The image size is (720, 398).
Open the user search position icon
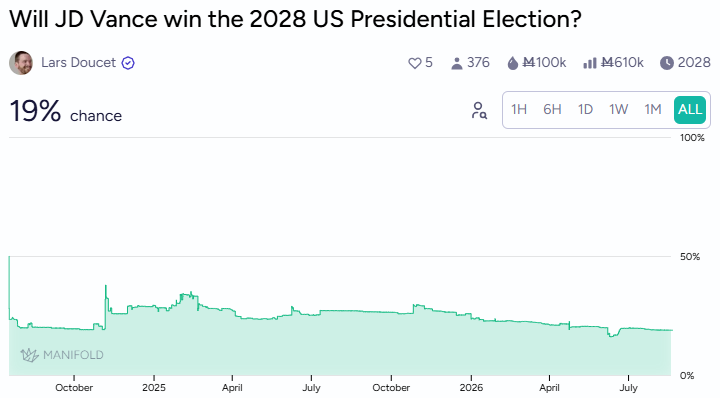(x=479, y=110)
